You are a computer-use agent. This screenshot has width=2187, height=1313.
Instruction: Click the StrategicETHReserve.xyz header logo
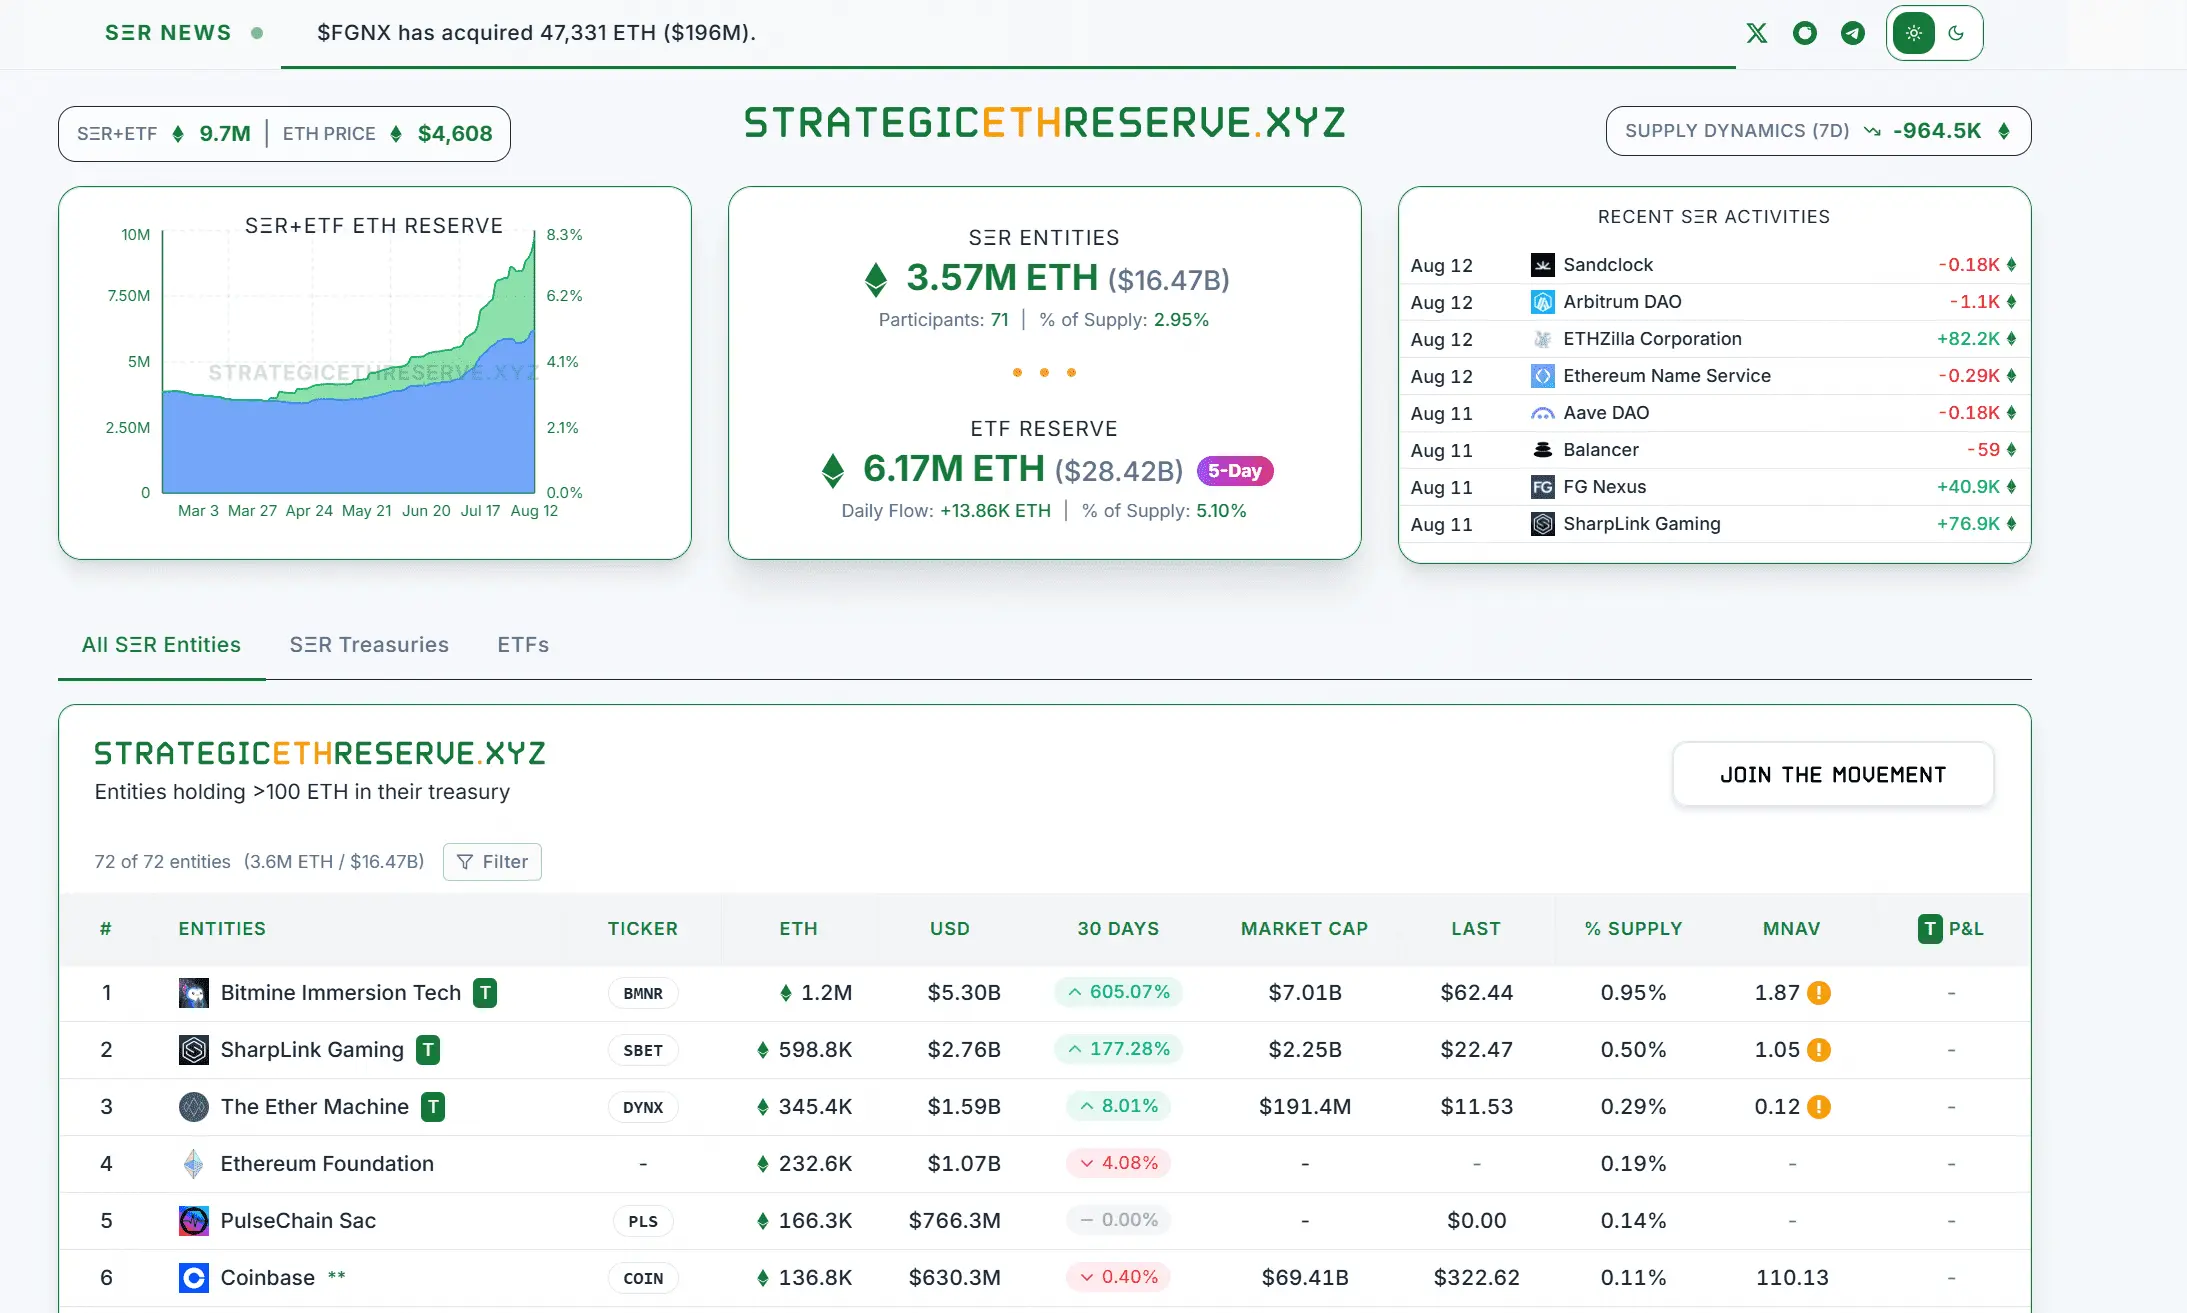[x=1044, y=123]
